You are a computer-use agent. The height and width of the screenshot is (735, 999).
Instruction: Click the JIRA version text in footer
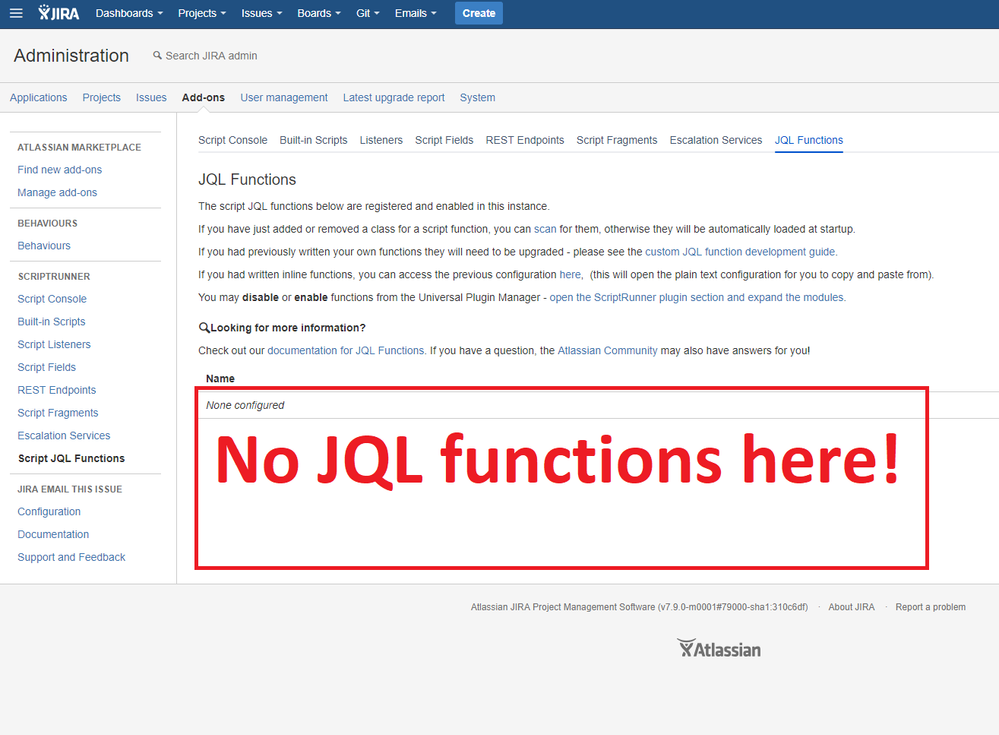(x=639, y=607)
